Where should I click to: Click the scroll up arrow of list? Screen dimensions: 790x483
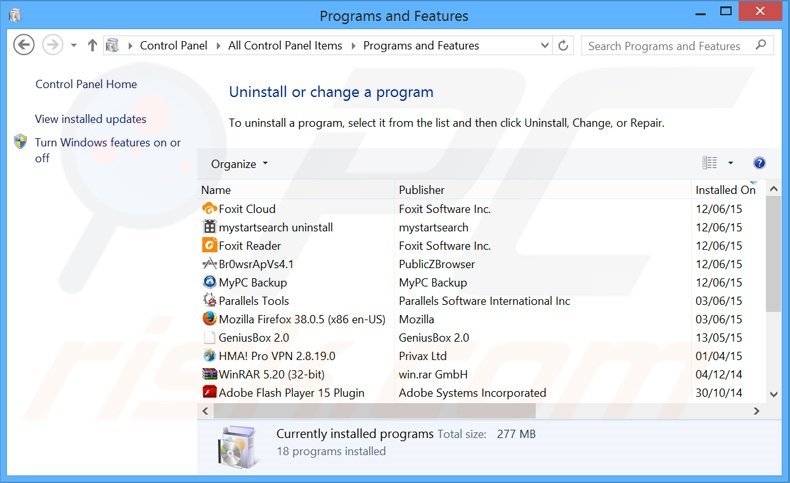point(774,189)
